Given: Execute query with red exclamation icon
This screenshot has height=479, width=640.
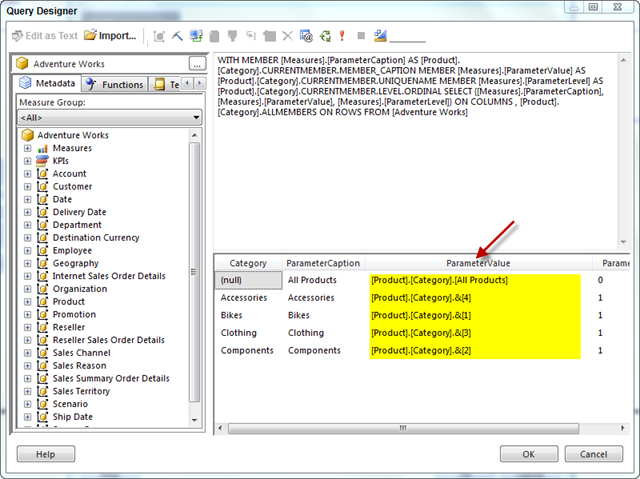Looking at the screenshot, I should [x=342, y=36].
